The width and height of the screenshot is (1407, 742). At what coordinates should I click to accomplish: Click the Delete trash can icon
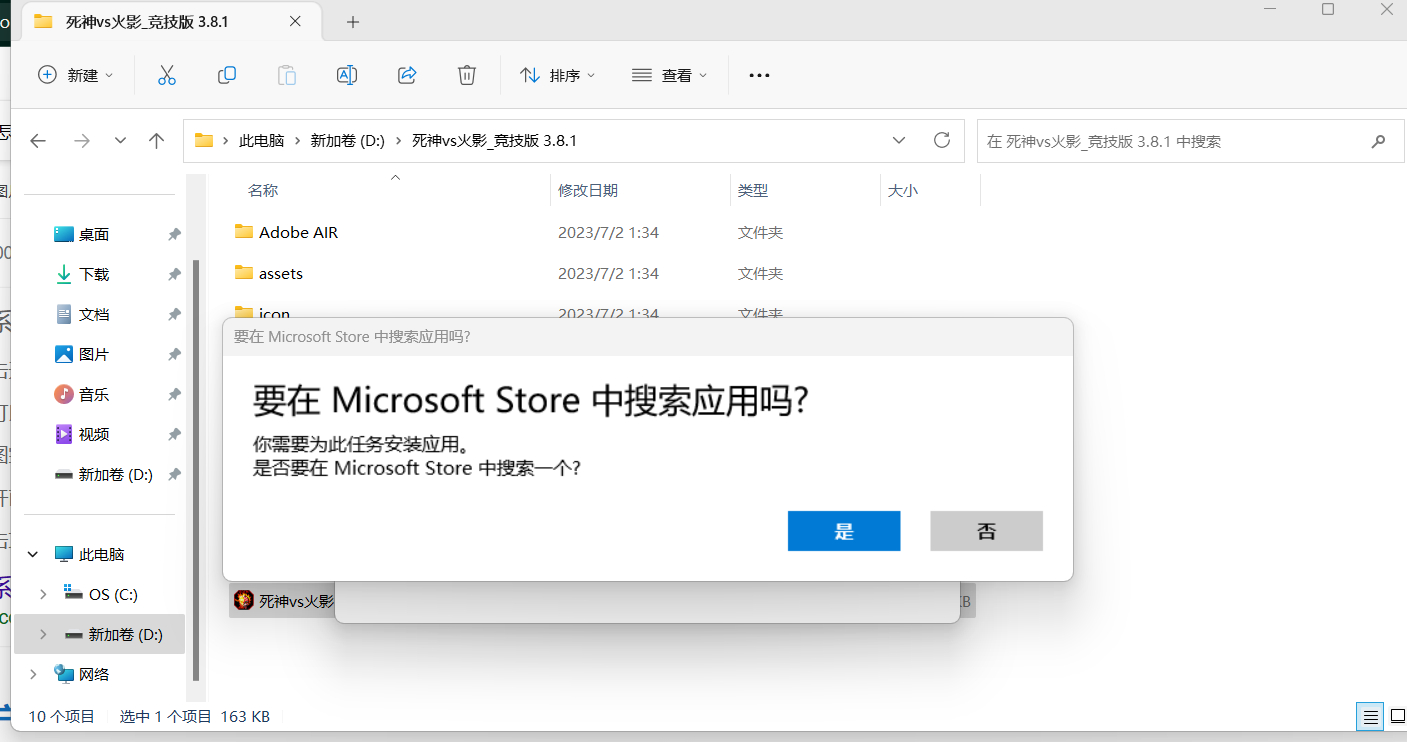[466, 75]
